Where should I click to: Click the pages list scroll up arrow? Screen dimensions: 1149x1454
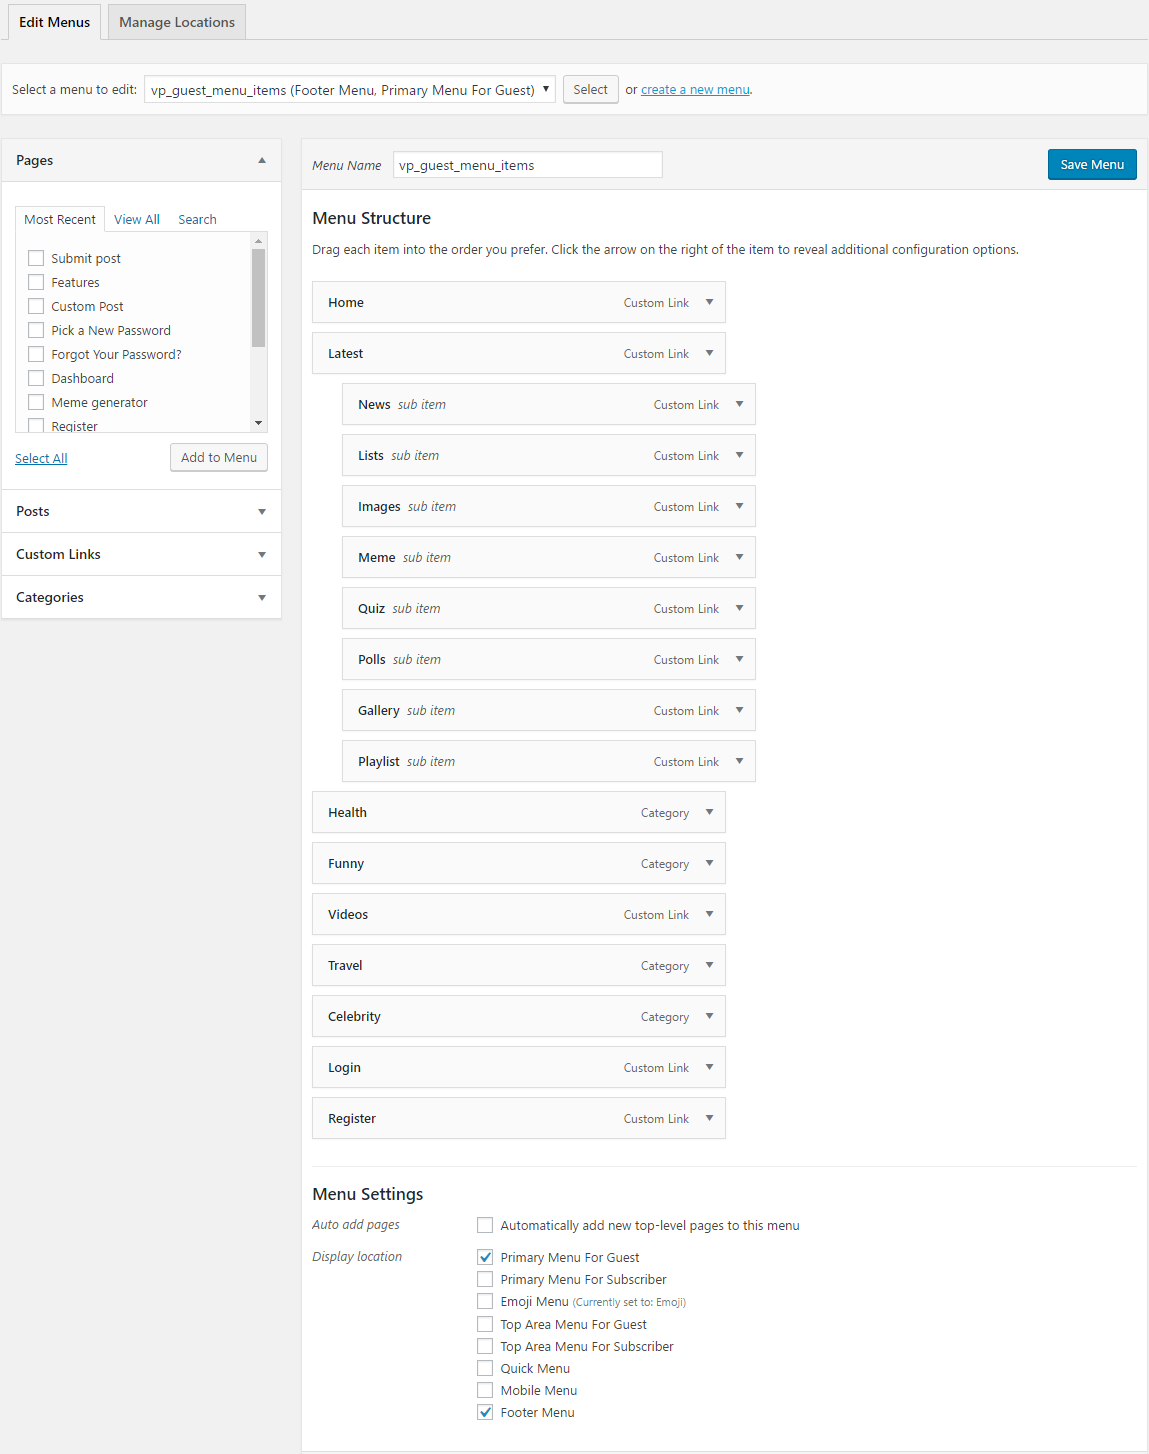tap(258, 241)
